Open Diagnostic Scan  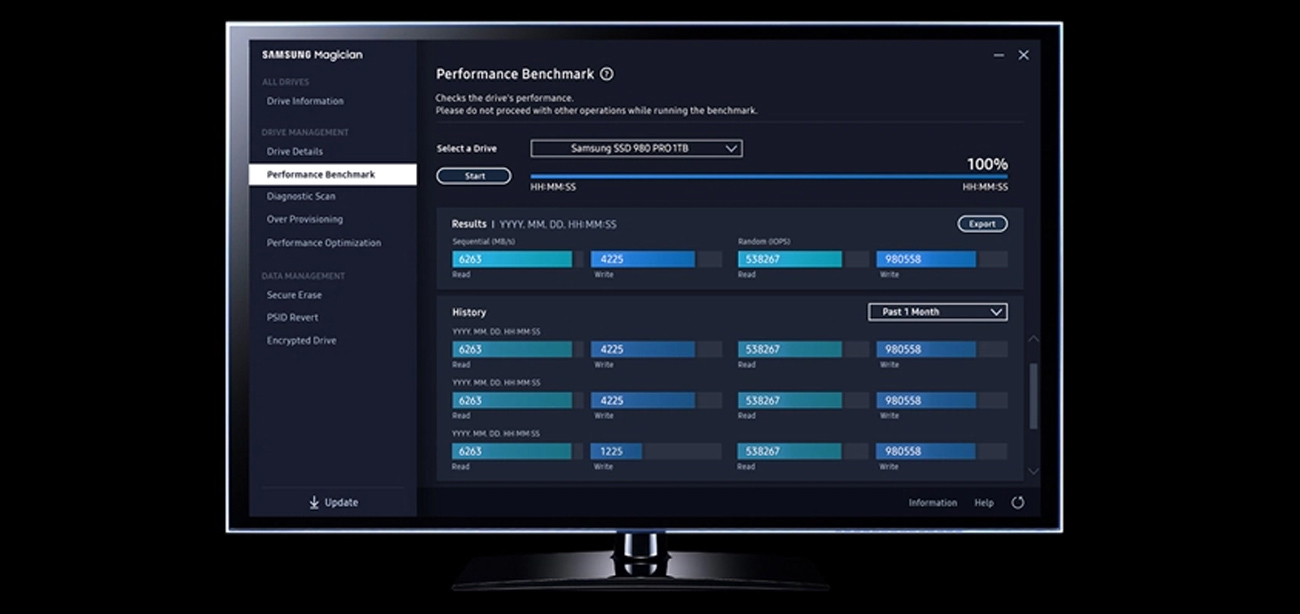(x=301, y=196)
